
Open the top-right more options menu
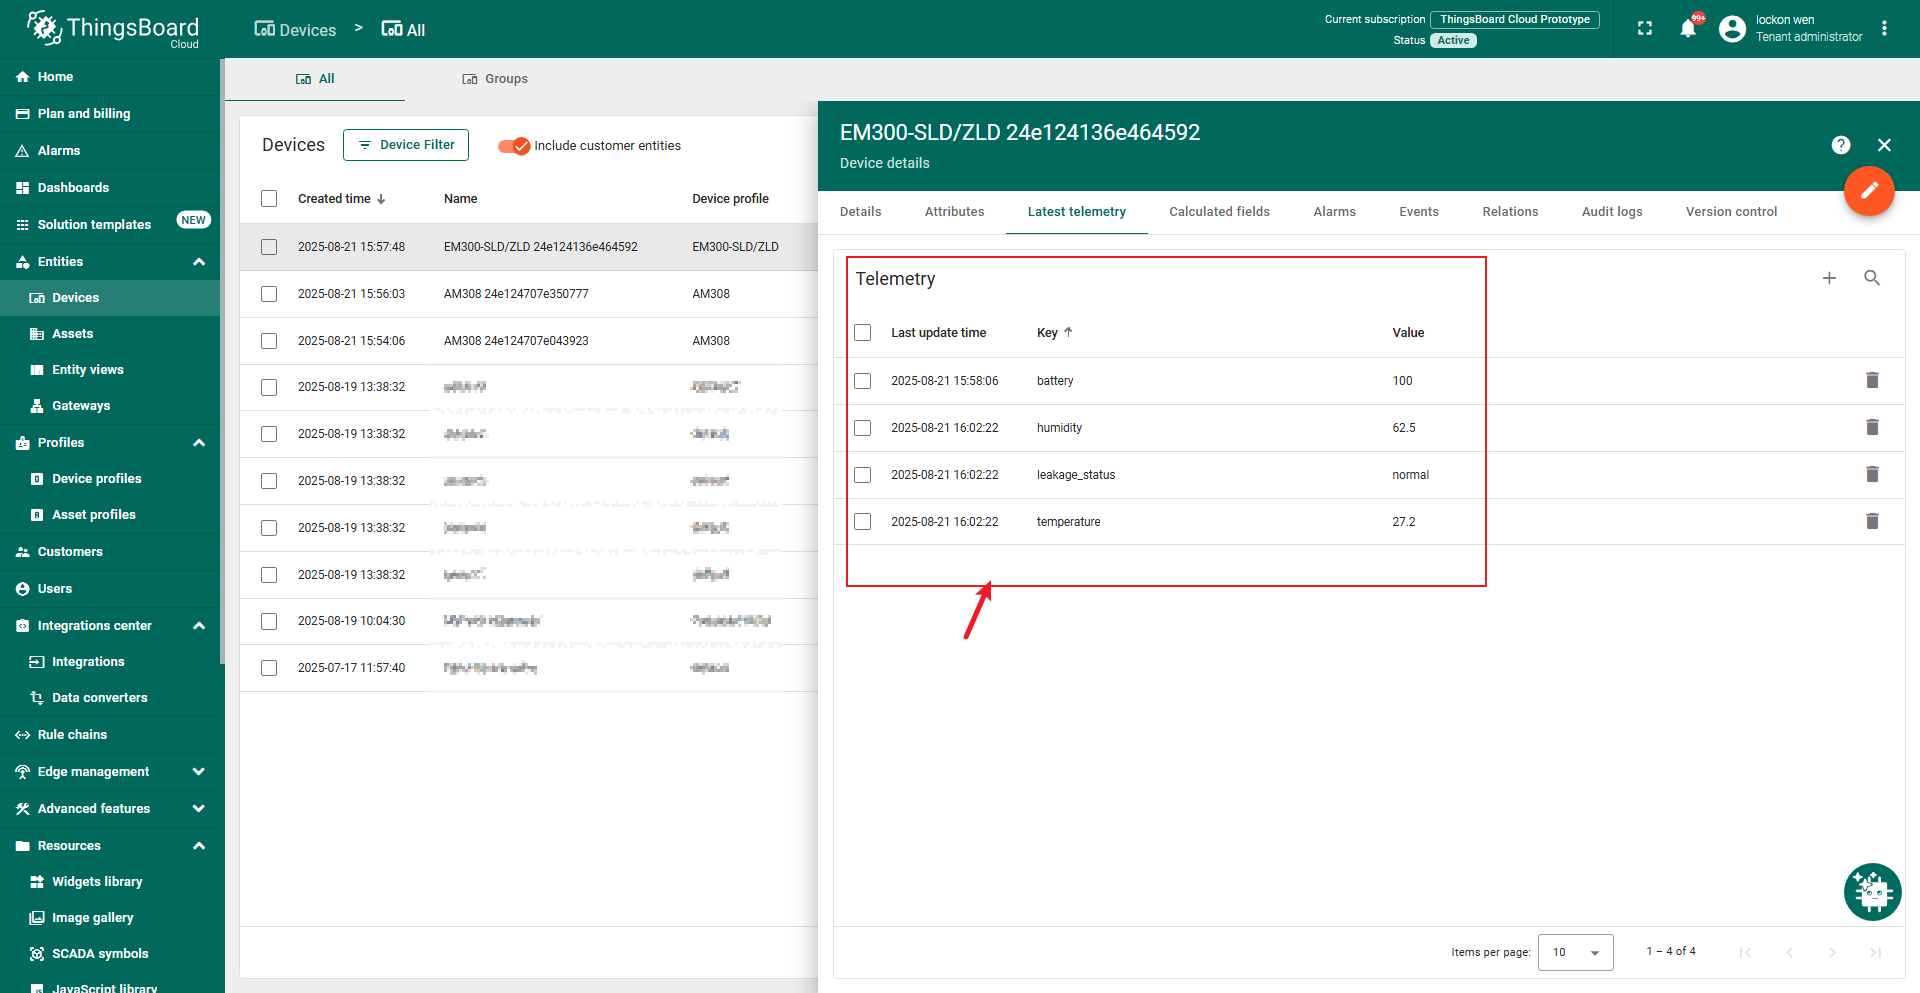1884,29
